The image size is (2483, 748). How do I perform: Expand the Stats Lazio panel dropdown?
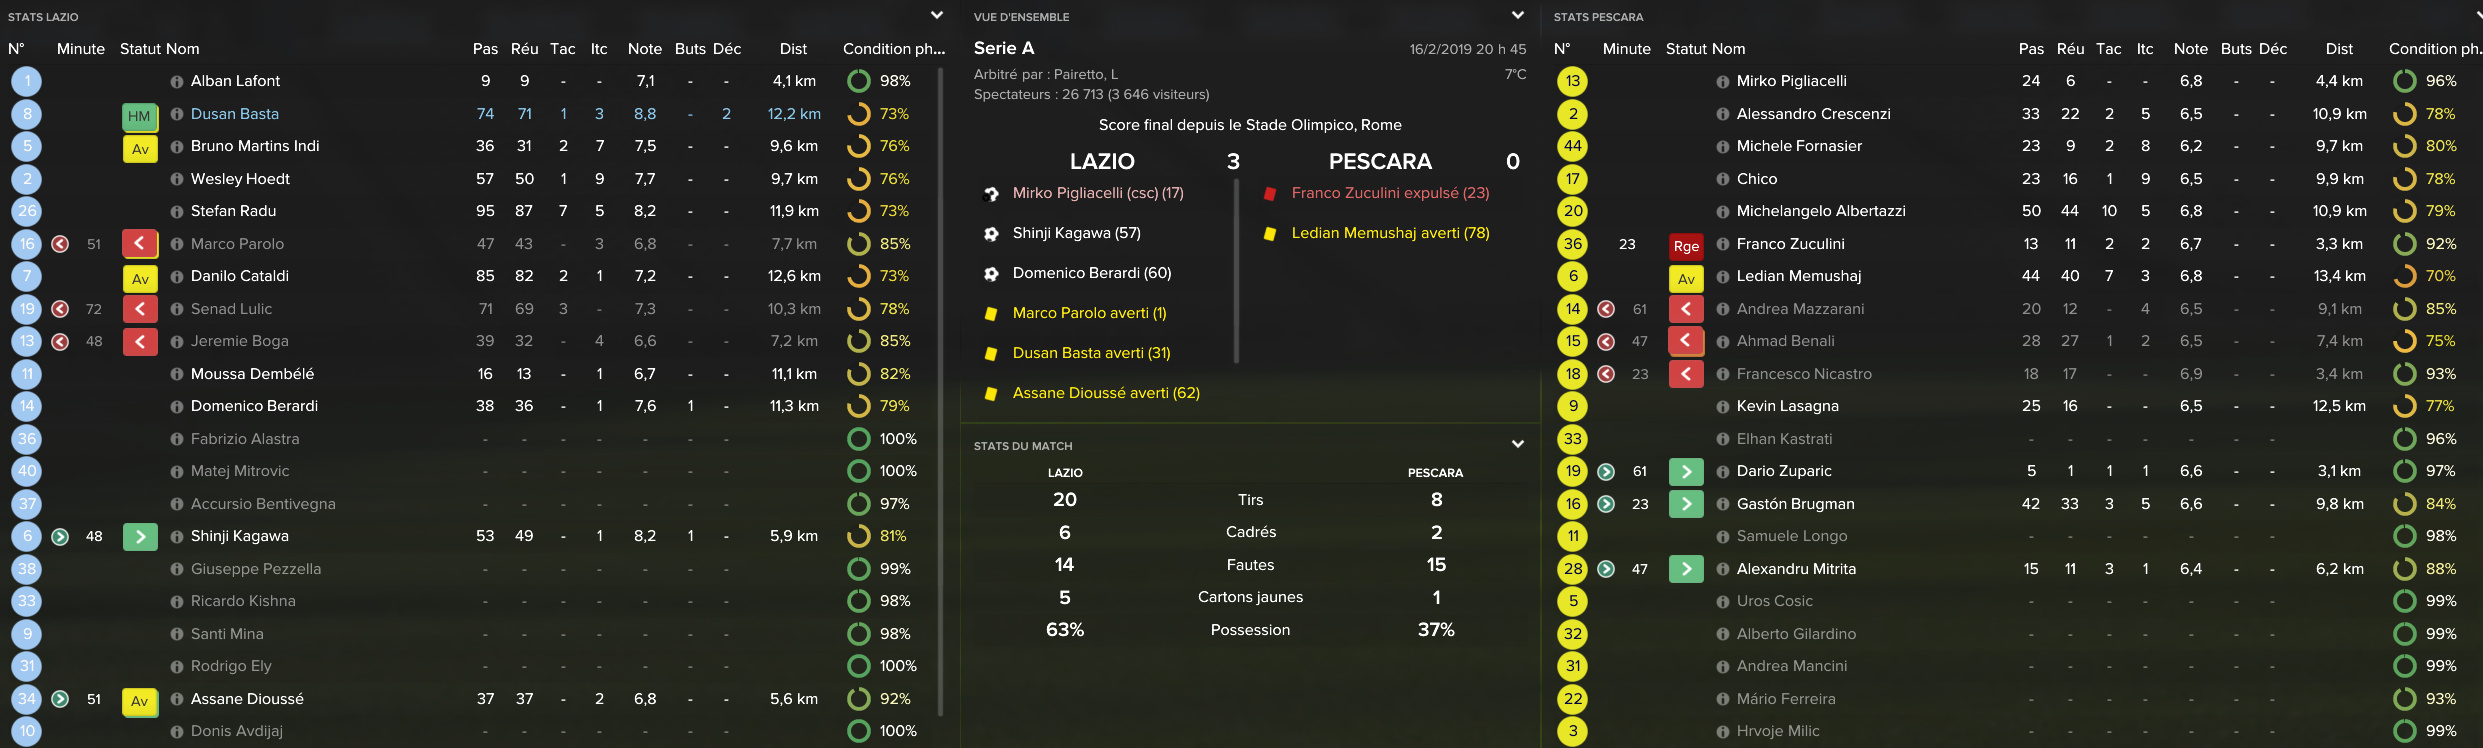tap(937, 16)
